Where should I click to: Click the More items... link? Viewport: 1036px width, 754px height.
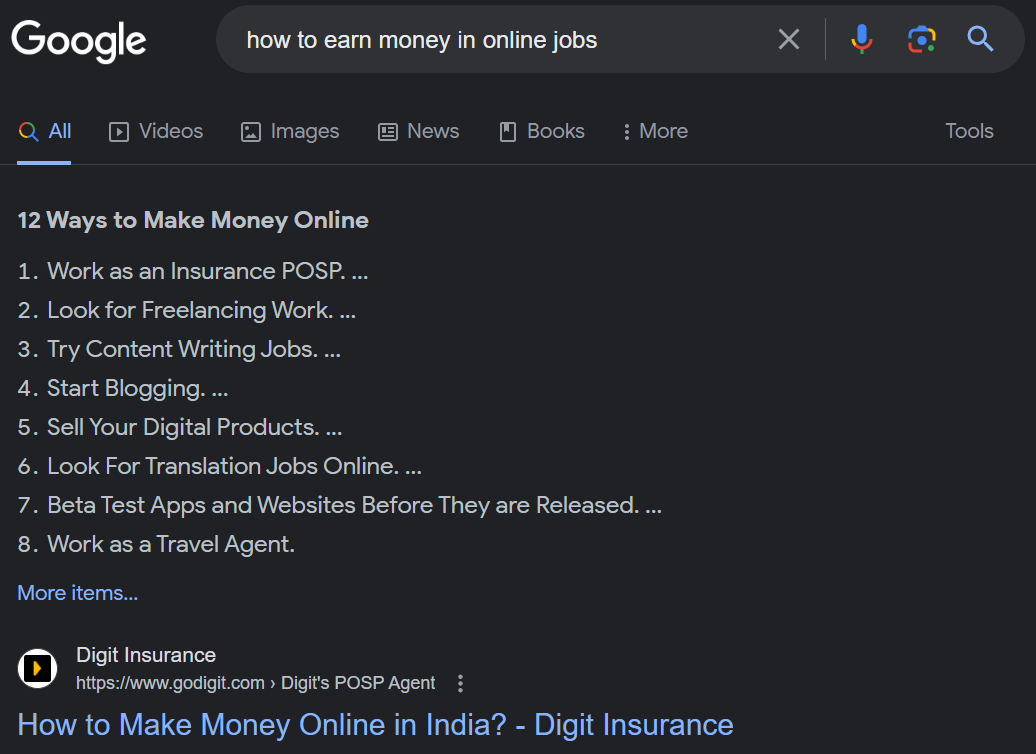pos(78,593)
